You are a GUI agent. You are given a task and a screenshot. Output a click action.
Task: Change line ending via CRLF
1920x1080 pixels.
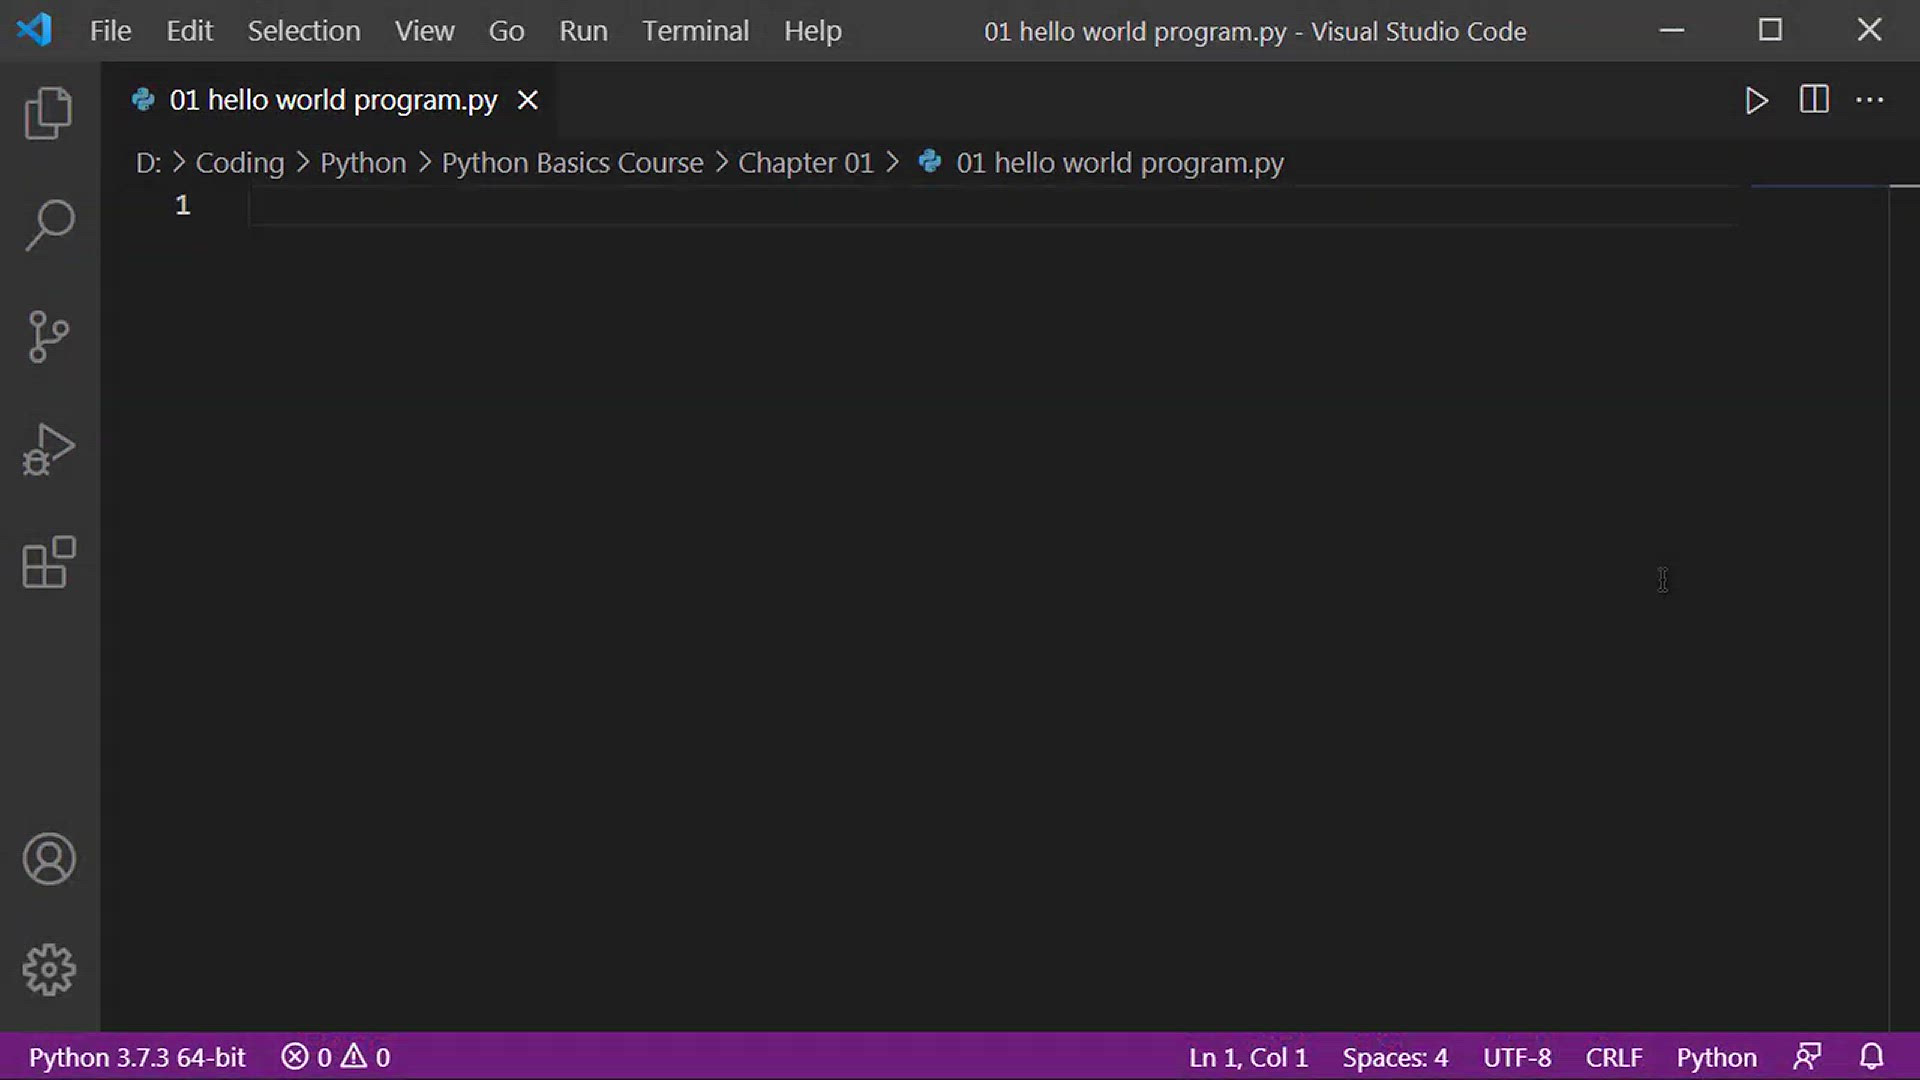pos(1614,1057)
